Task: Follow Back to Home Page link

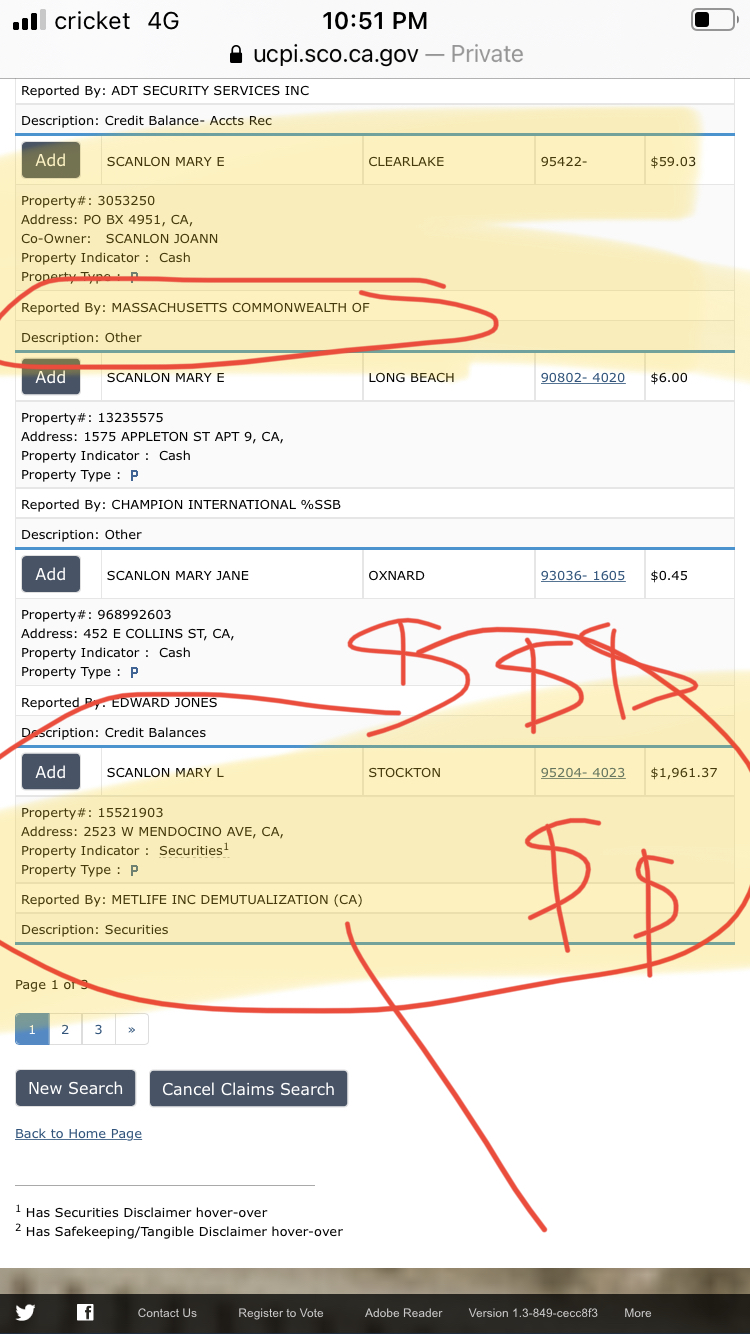Action: pyautogui.click(x=78, y=1133)
